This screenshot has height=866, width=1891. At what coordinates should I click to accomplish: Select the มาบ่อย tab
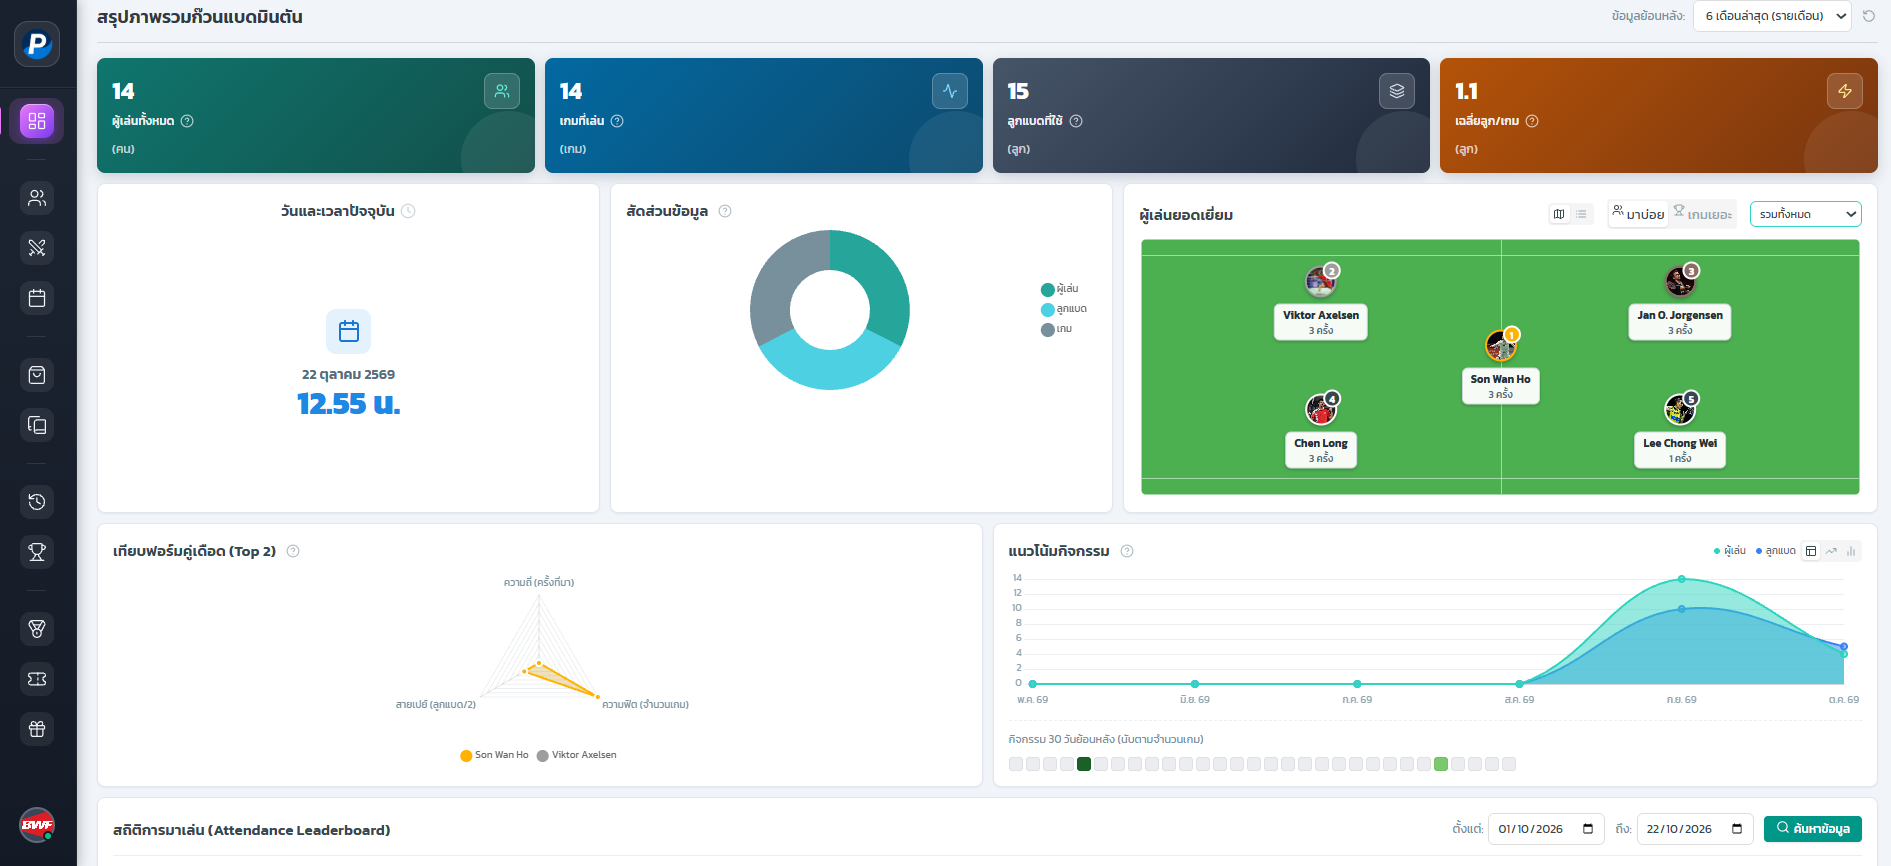click(1638, 214)
